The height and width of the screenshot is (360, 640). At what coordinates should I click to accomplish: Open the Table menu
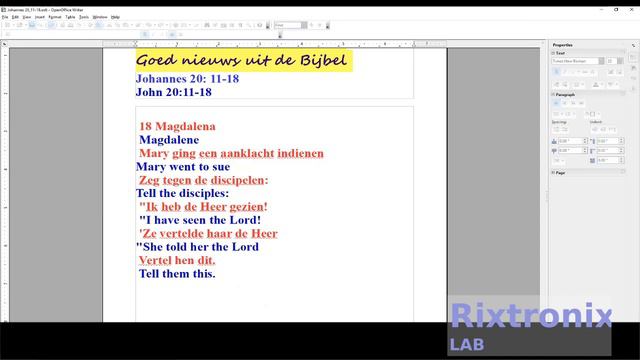click(x=70, y=17)
